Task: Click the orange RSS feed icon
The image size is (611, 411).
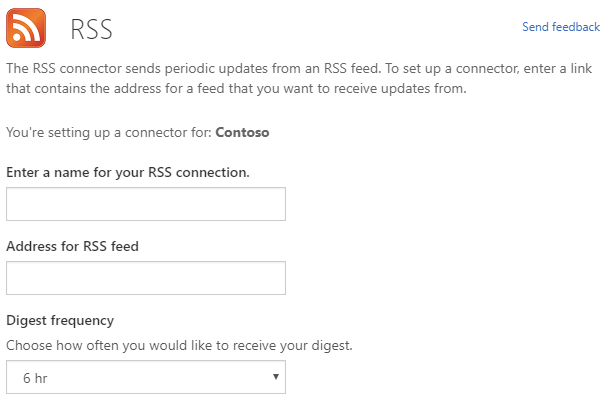Action: 26,28
